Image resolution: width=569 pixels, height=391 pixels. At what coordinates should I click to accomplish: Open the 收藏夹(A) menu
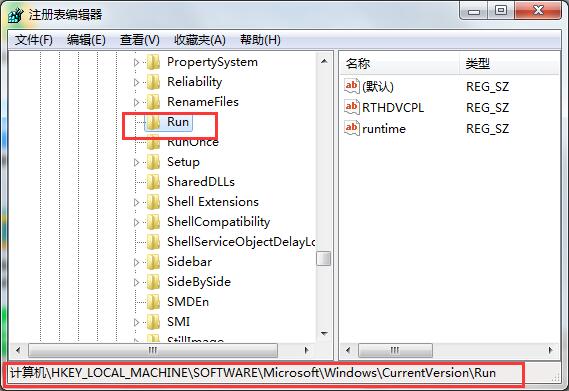[x=200, y=40]
